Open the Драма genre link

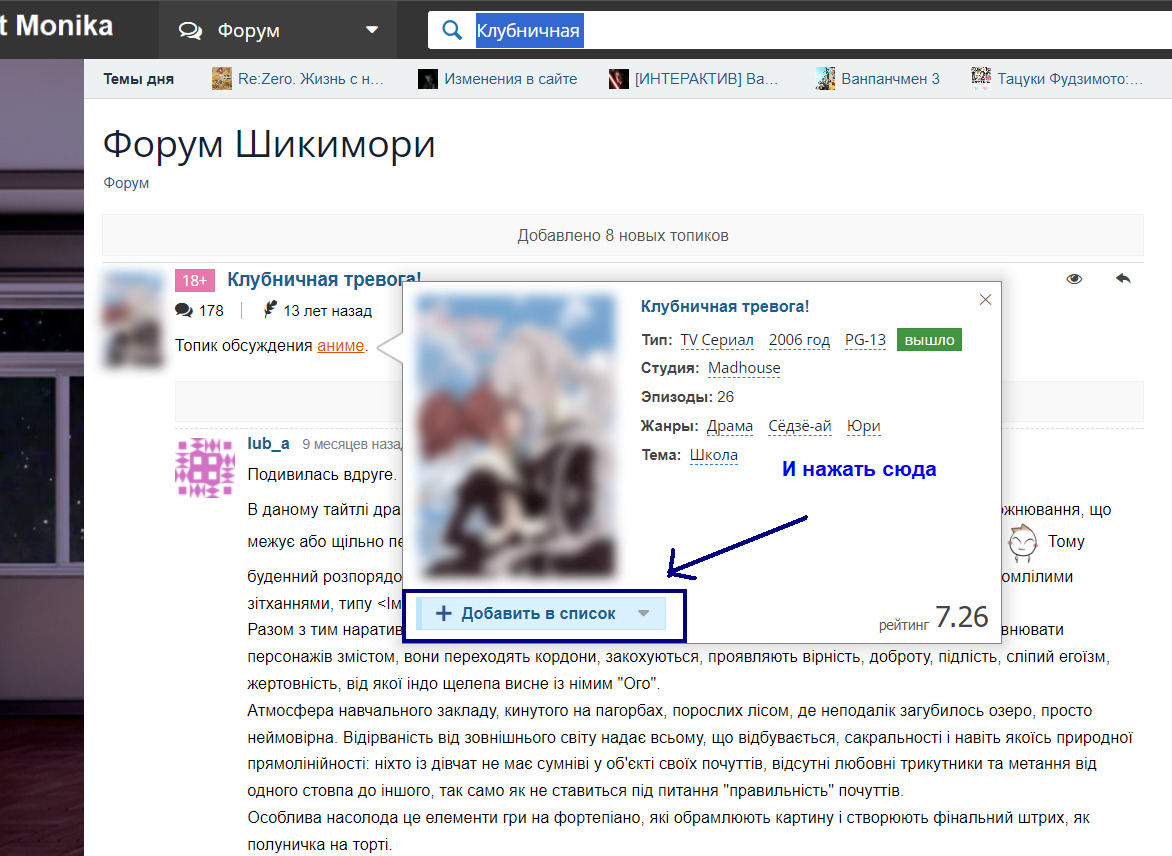tap(729, 426)
